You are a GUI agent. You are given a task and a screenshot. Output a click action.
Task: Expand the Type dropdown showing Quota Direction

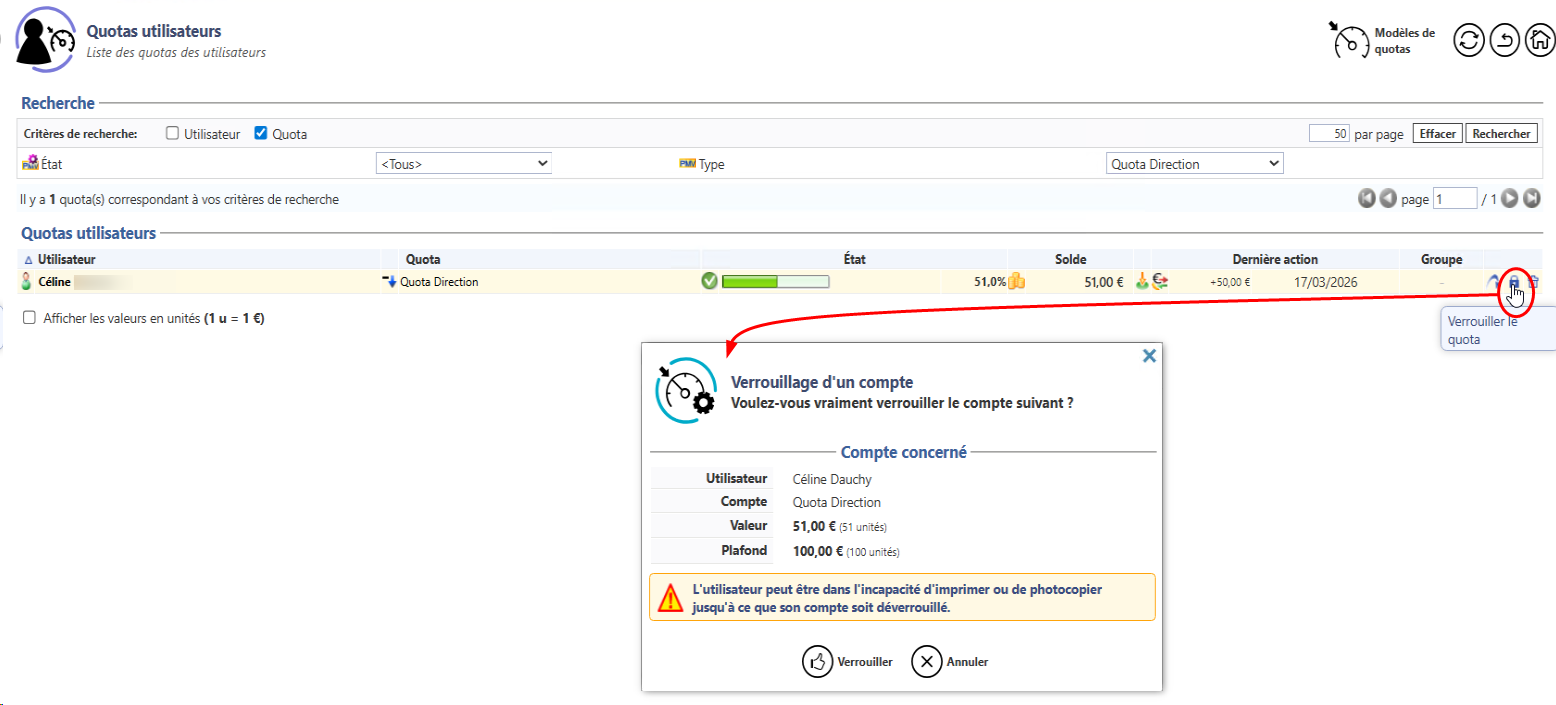click(x=1194, y=164)
